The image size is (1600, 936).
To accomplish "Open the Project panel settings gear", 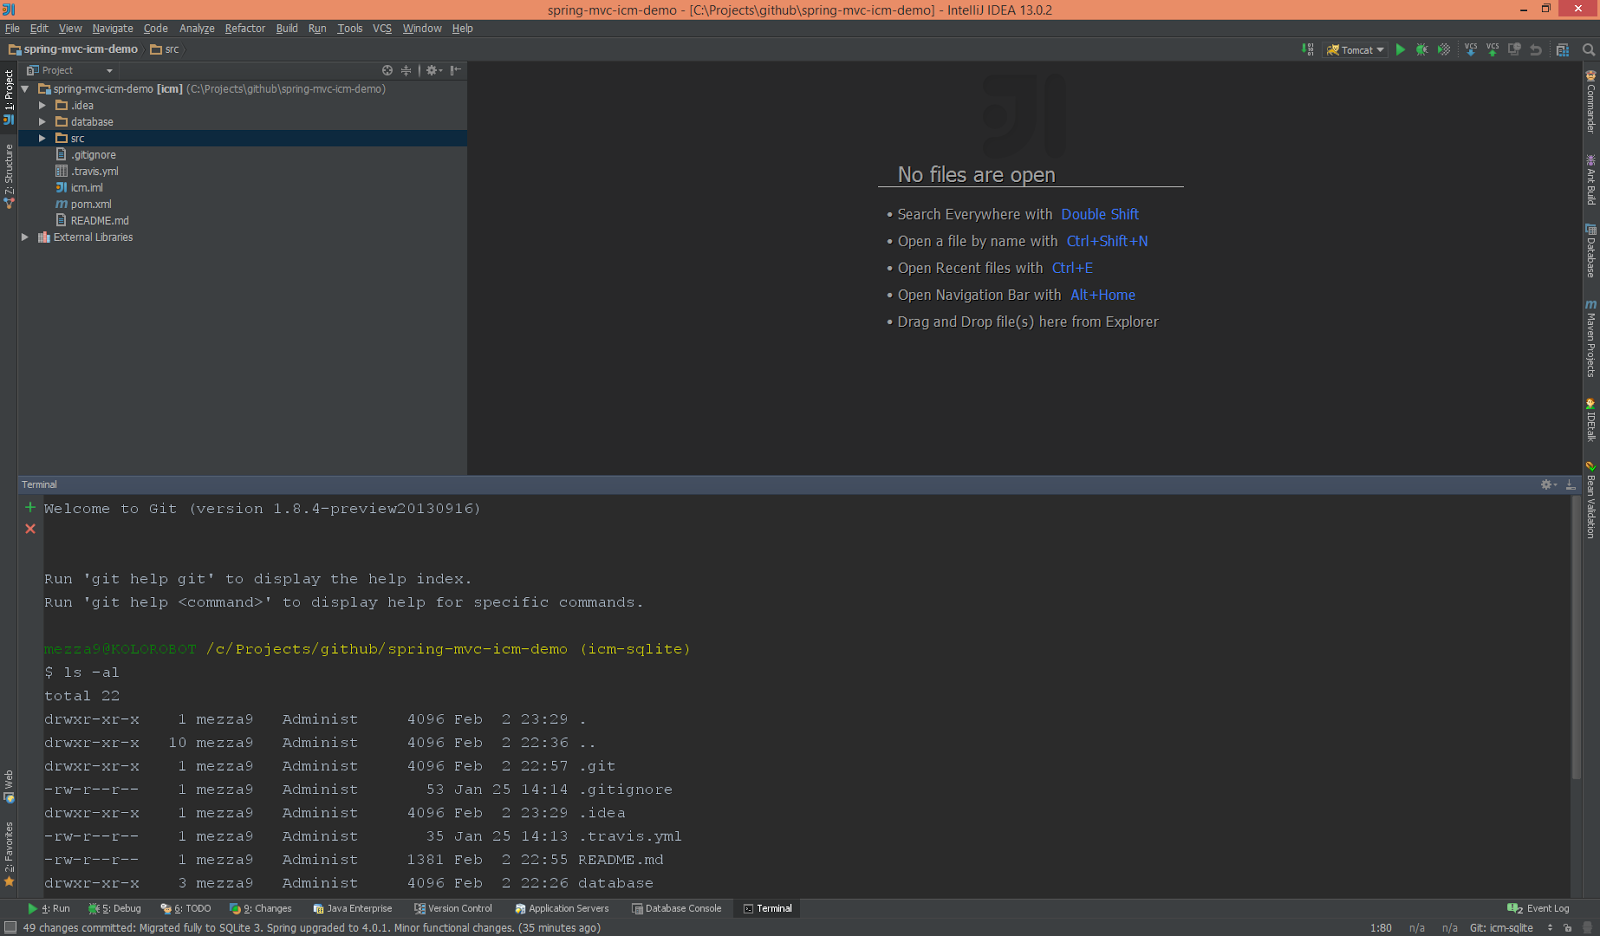I will (x=432, y=70).
